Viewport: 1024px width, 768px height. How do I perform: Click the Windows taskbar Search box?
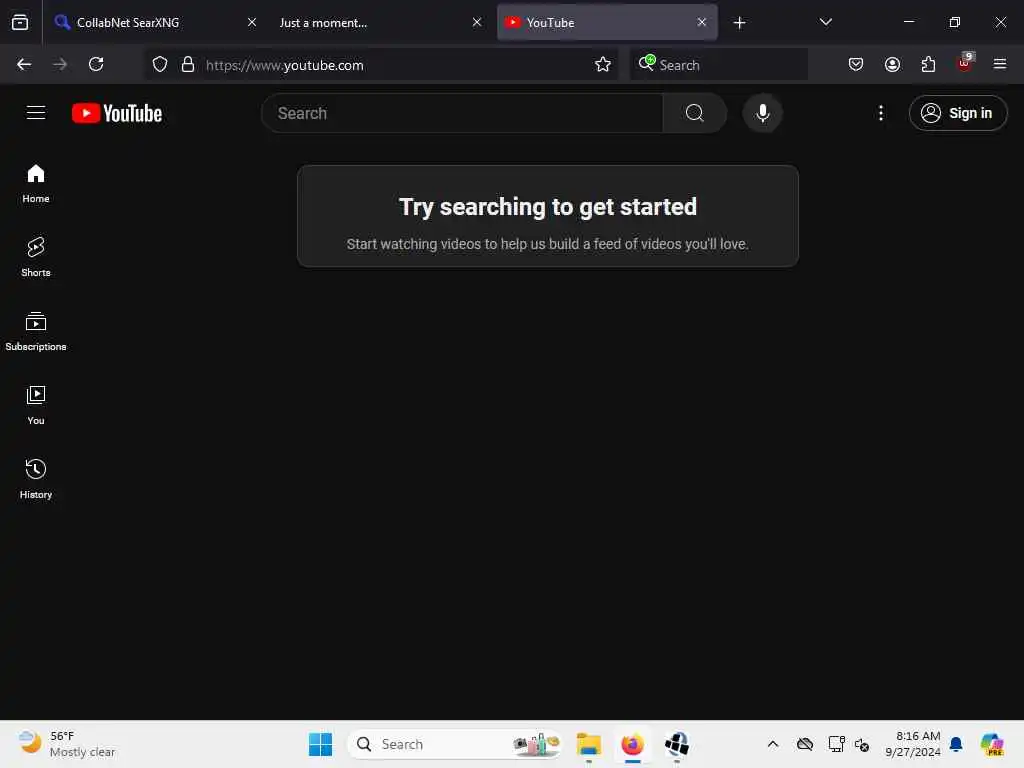(x=455, y=744)
